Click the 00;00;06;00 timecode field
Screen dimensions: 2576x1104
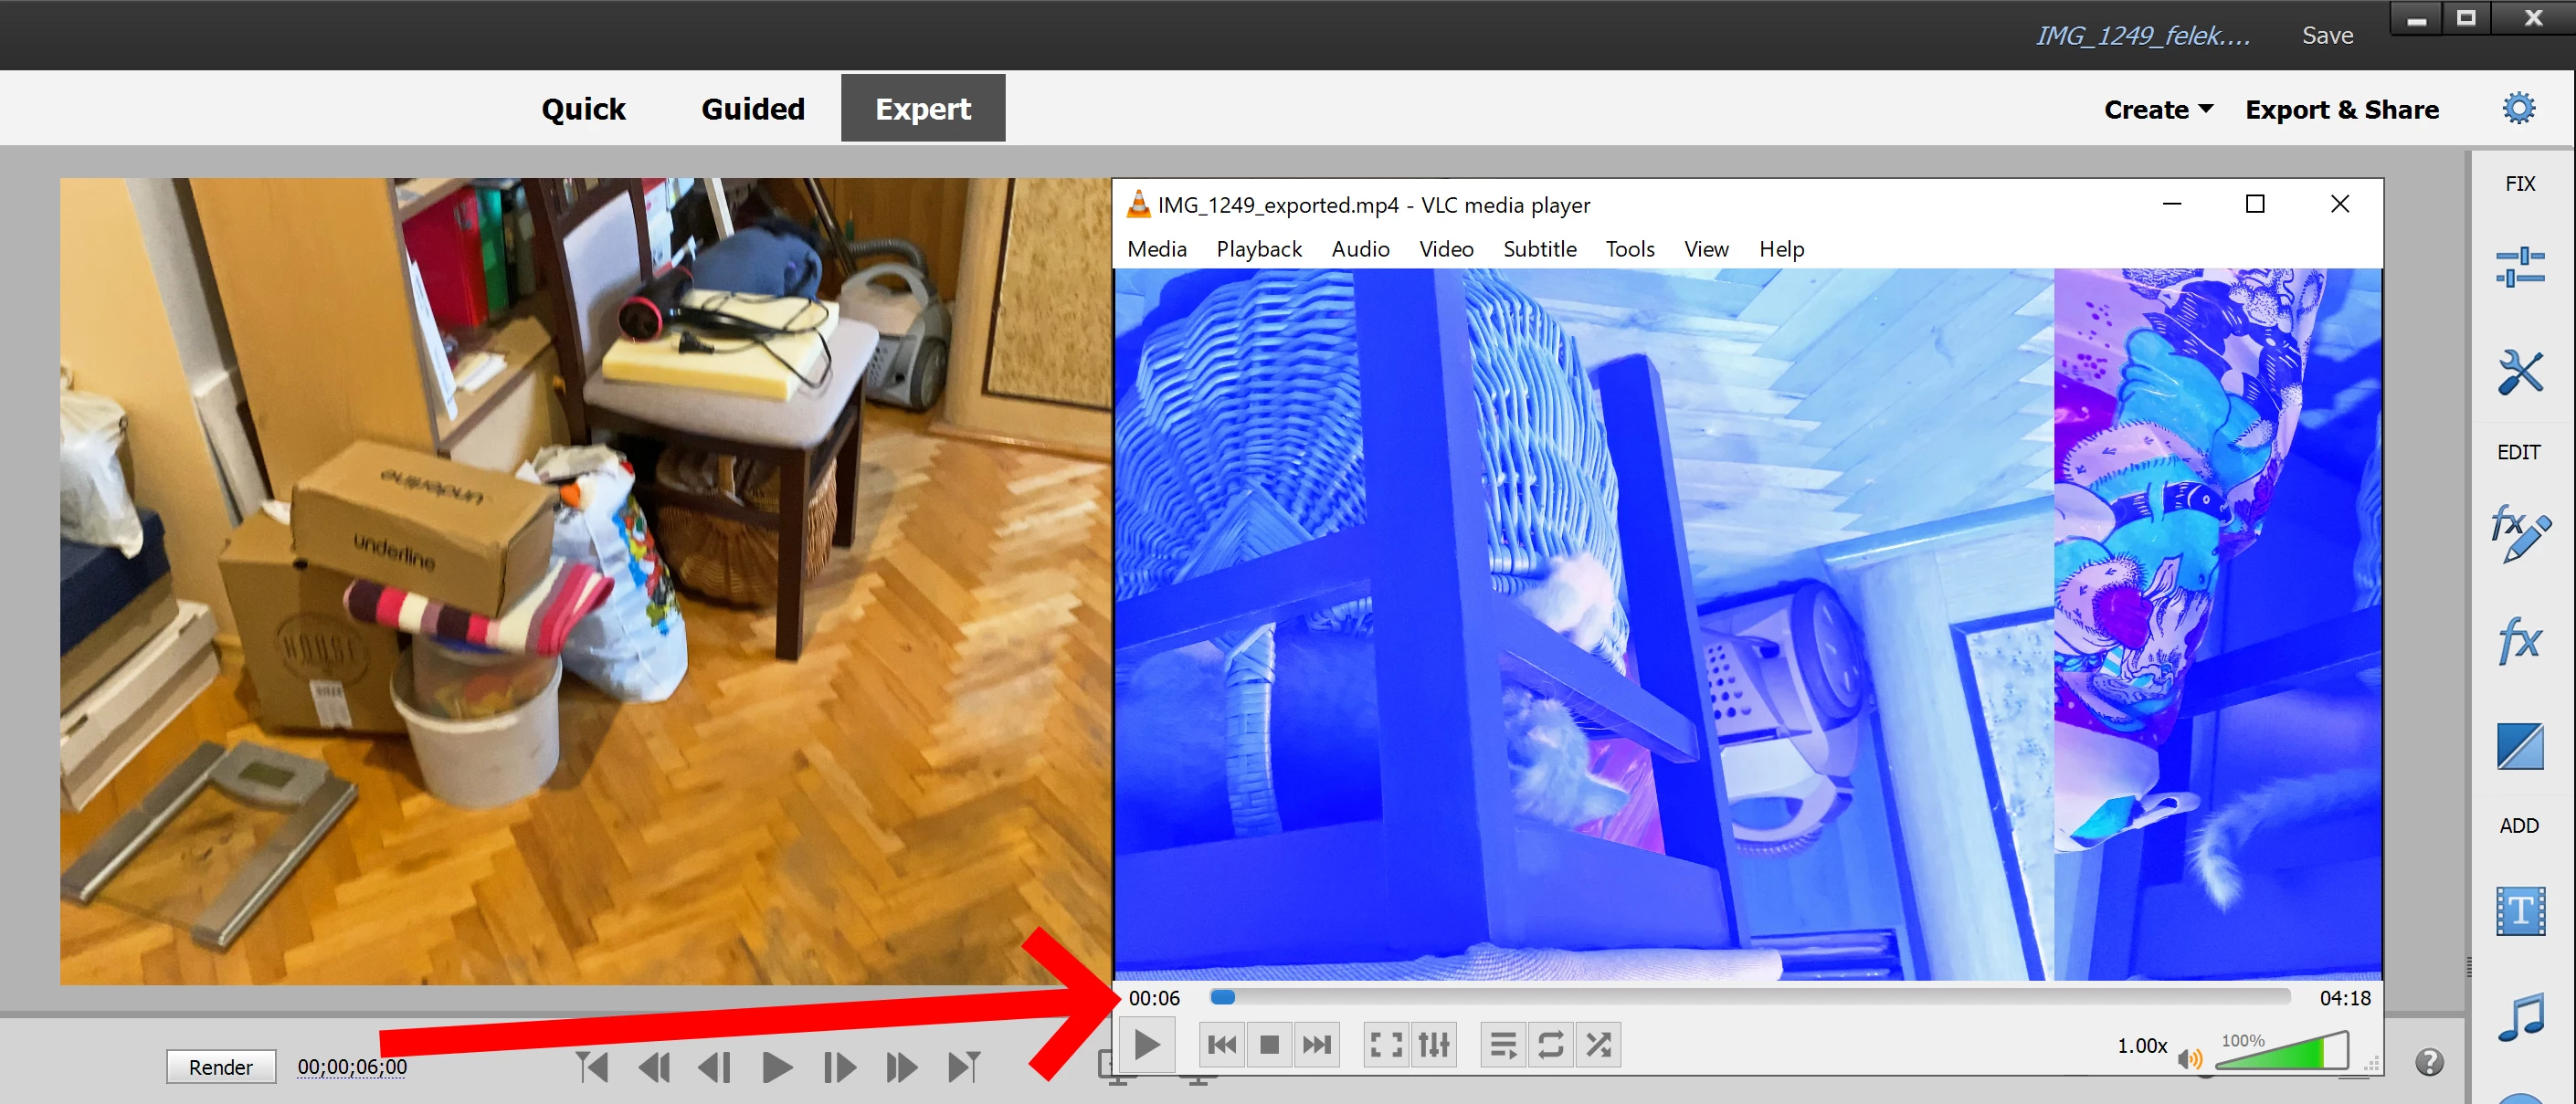coord(352,1067)
